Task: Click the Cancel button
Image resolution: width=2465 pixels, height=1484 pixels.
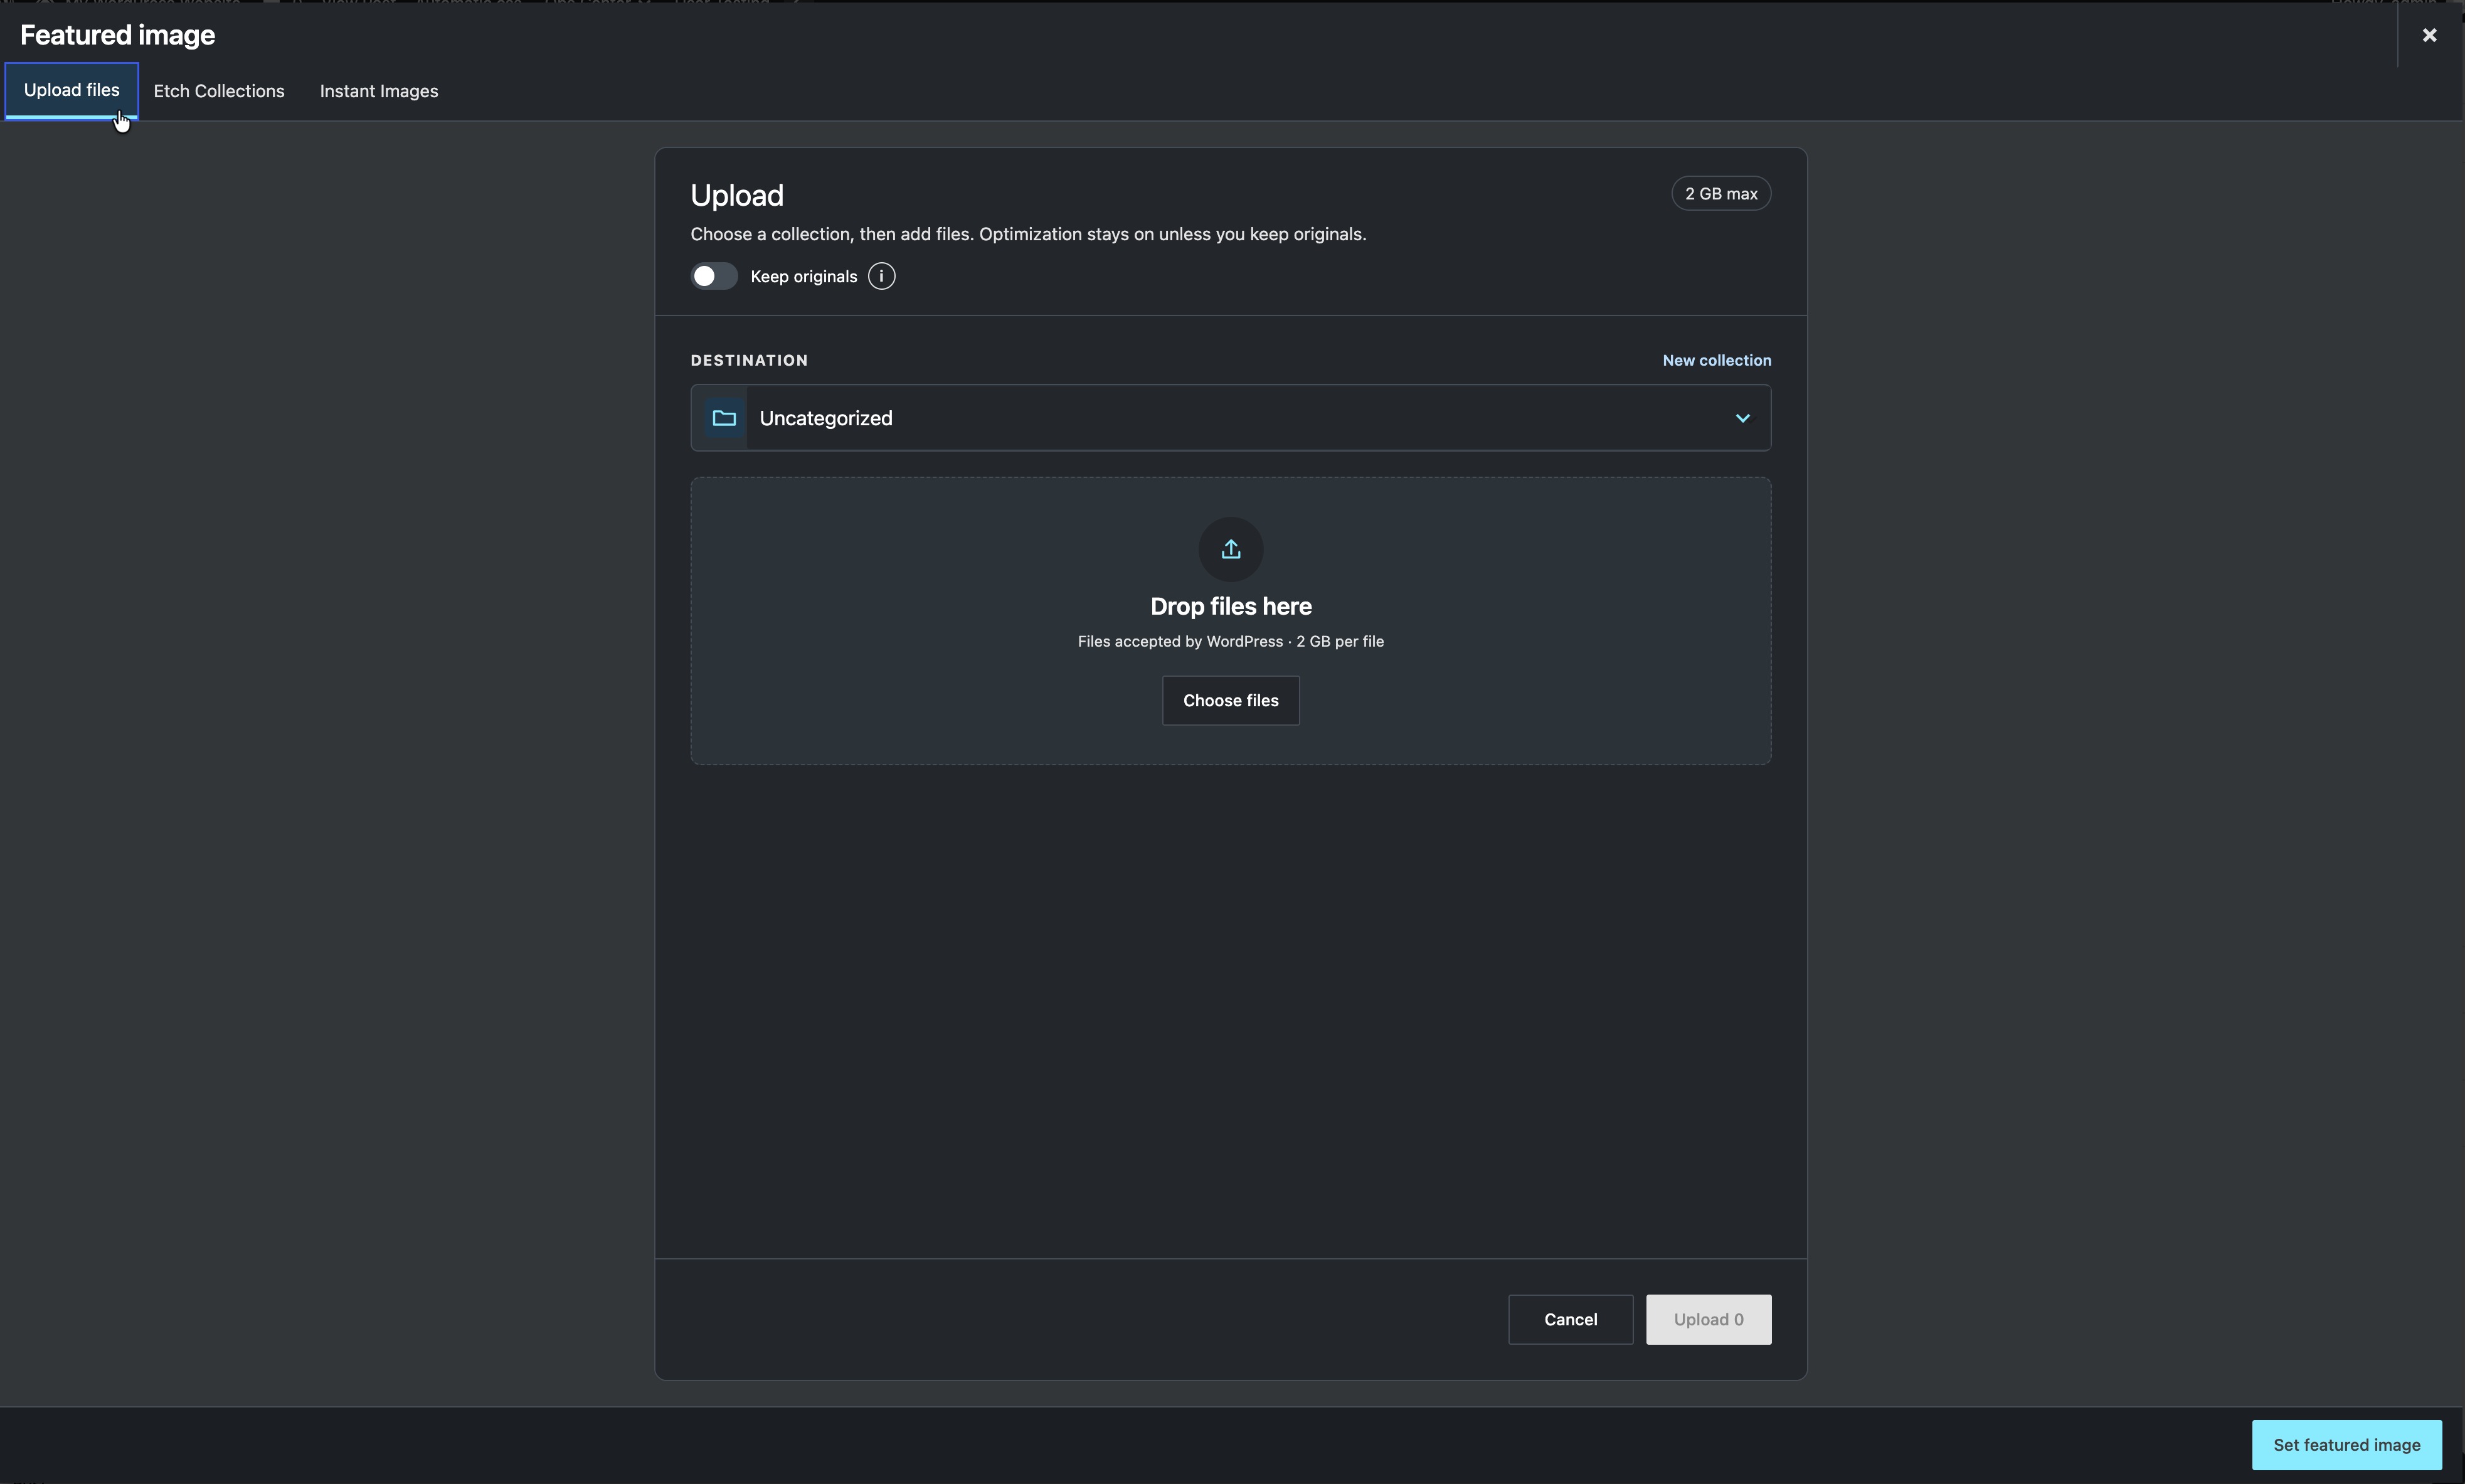Action: pos(1570,1320)
